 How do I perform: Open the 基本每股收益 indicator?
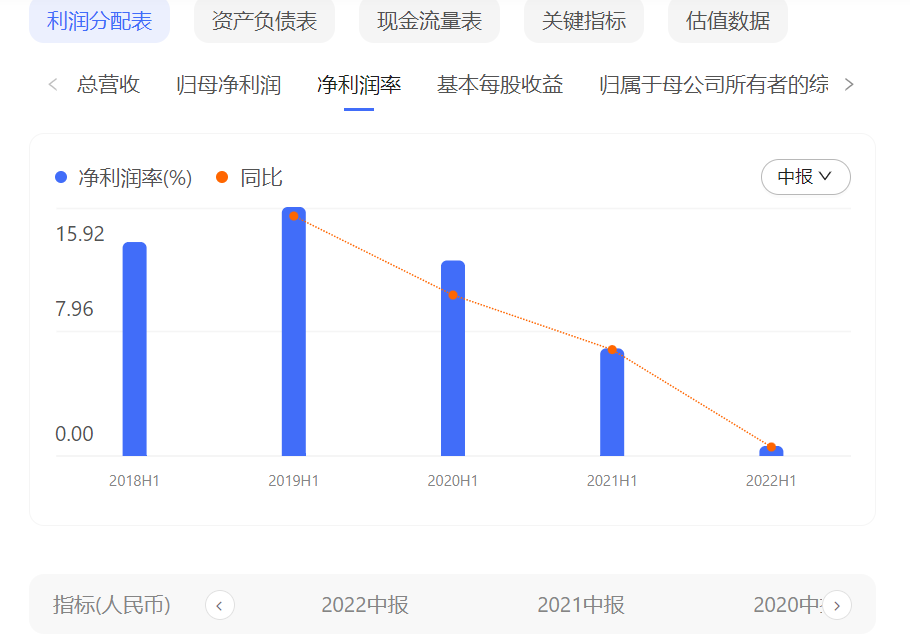pos(498,85)
